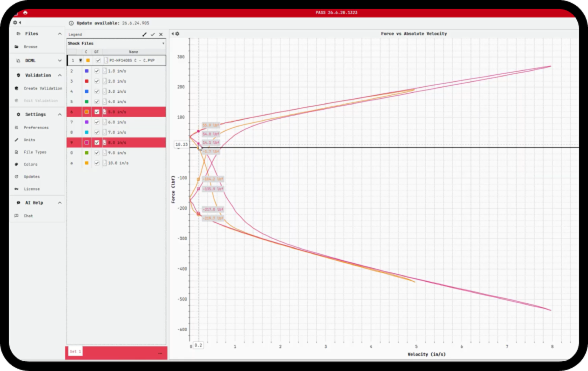This screenshot has height=371, width=588.
Task: Select Create Validation menu item
Action: (x=43, y=89)
